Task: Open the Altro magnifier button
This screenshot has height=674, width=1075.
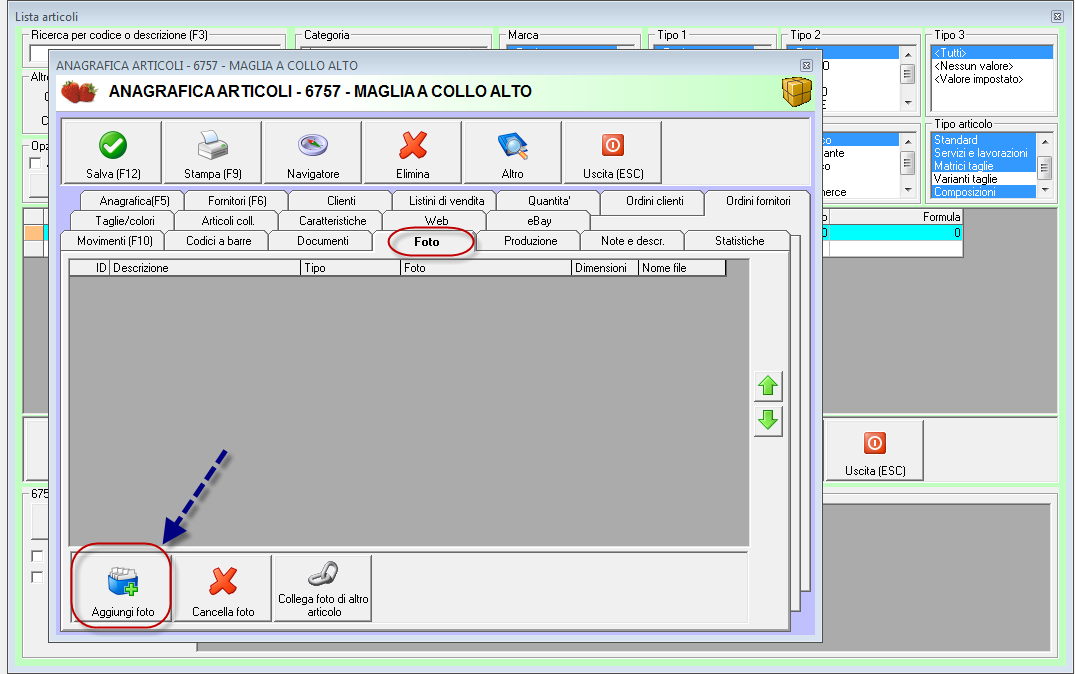Action: tap(512, 153)
